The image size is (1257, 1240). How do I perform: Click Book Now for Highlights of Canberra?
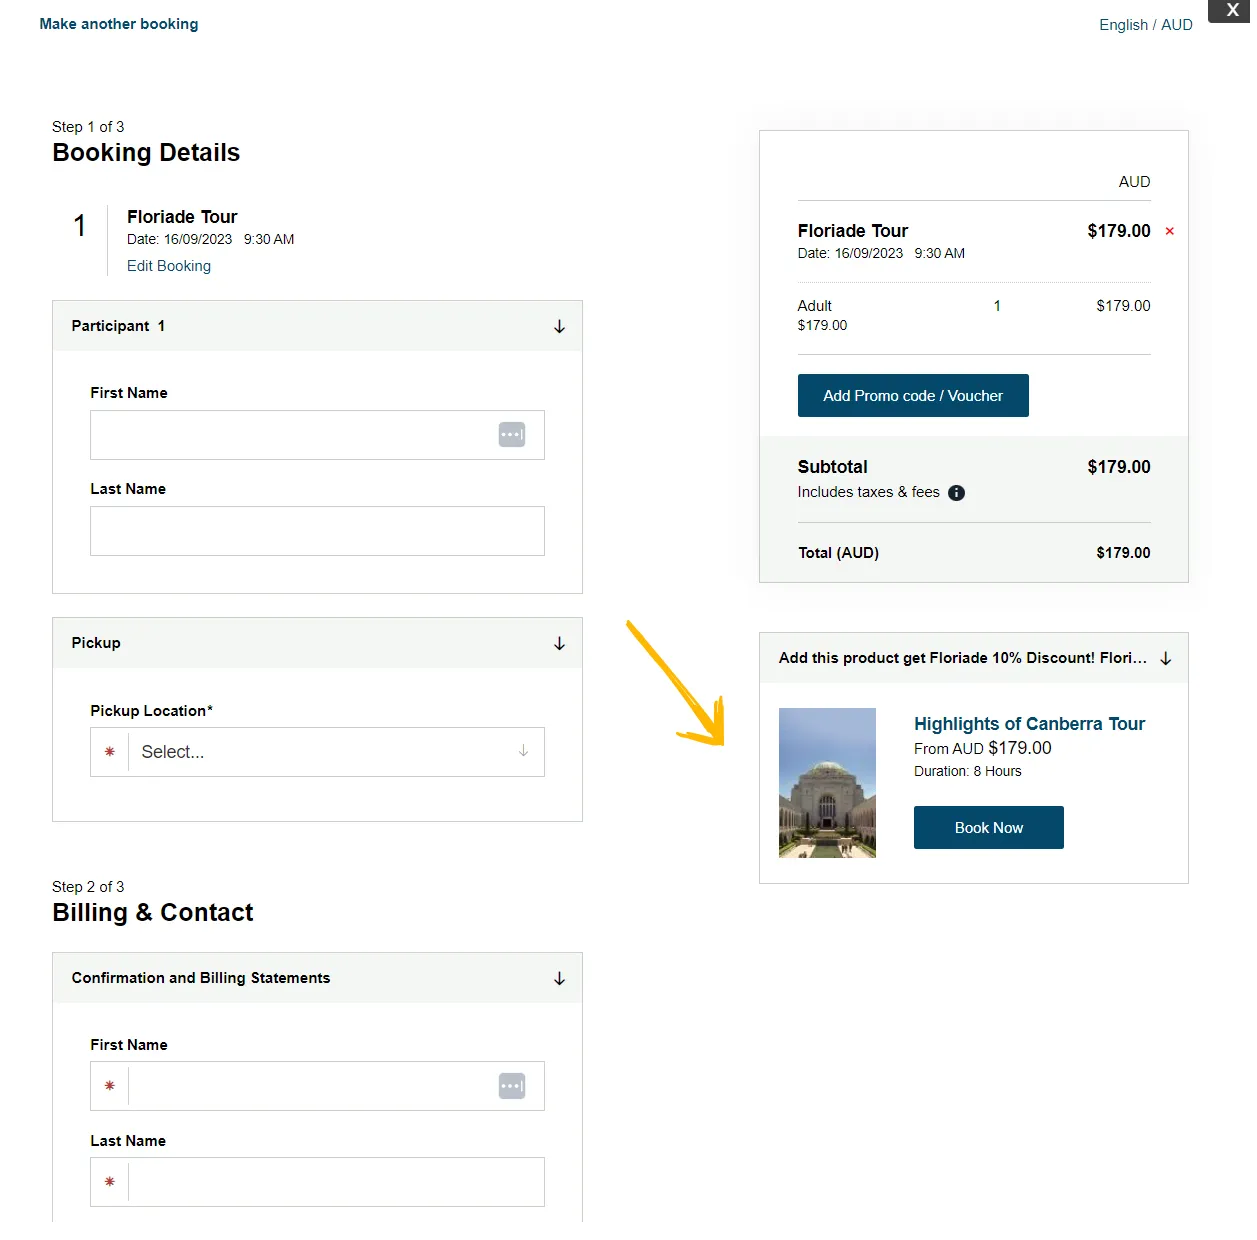pos(989,828)
